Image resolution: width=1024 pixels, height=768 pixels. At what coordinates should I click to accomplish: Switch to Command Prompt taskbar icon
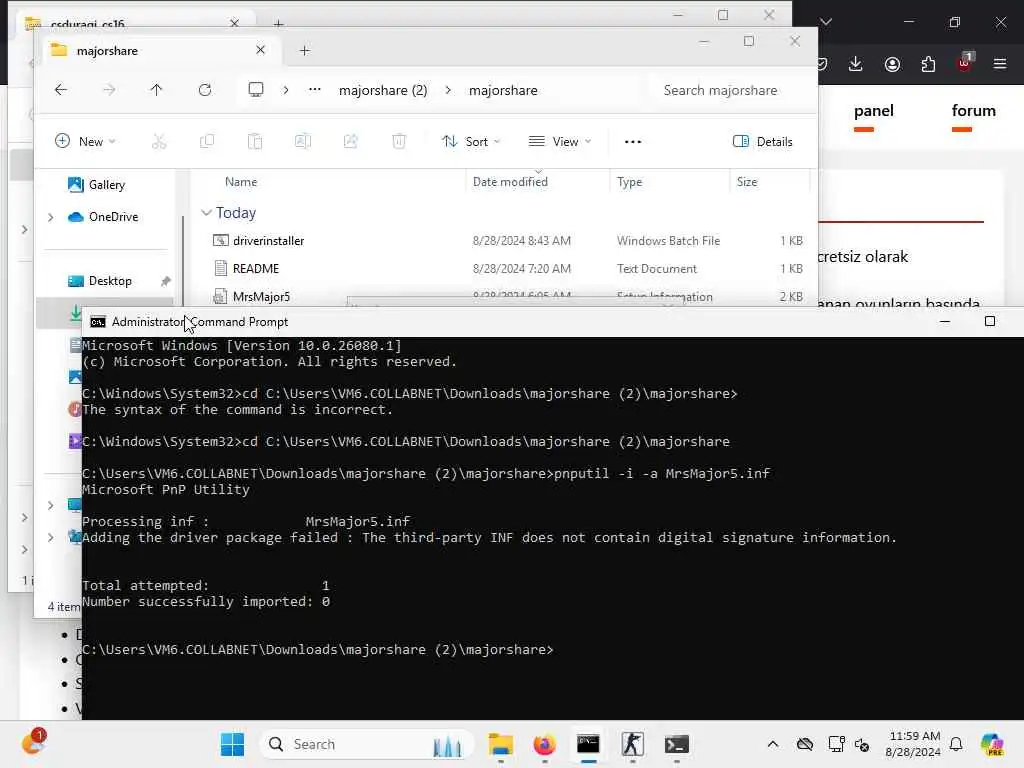(x=588, y=744)
